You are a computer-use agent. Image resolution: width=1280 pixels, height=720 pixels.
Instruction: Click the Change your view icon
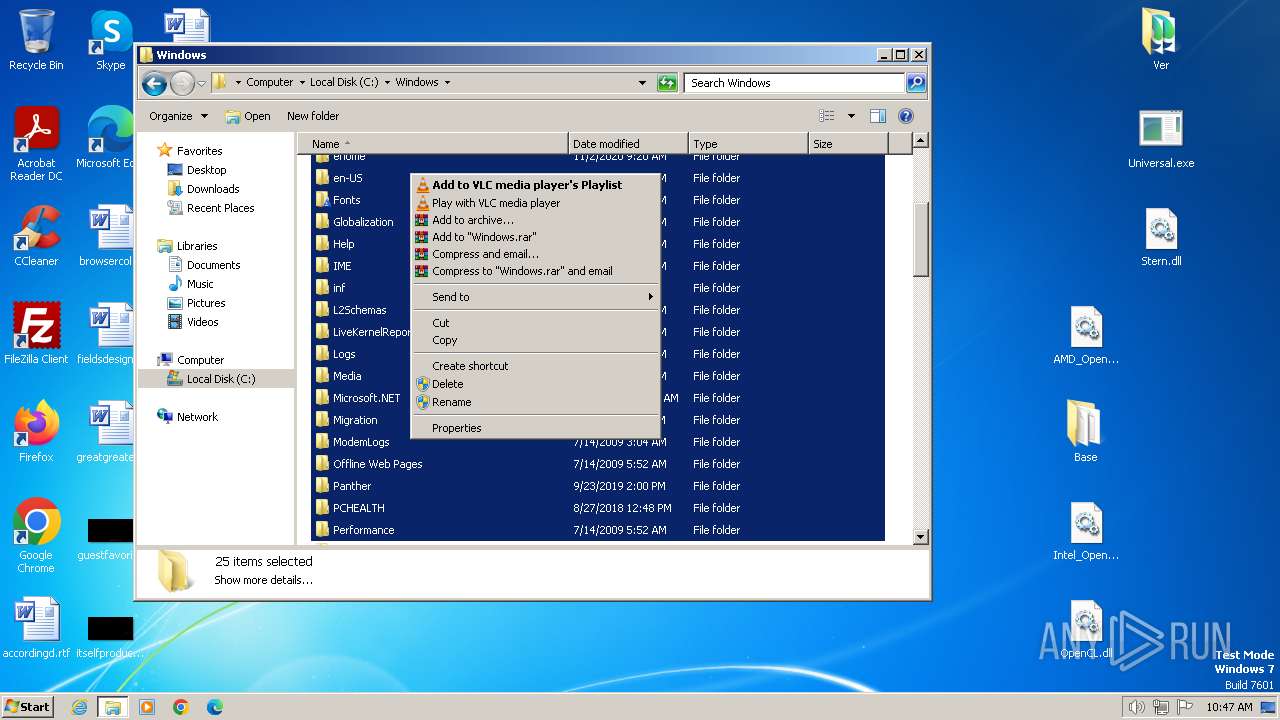827,116
